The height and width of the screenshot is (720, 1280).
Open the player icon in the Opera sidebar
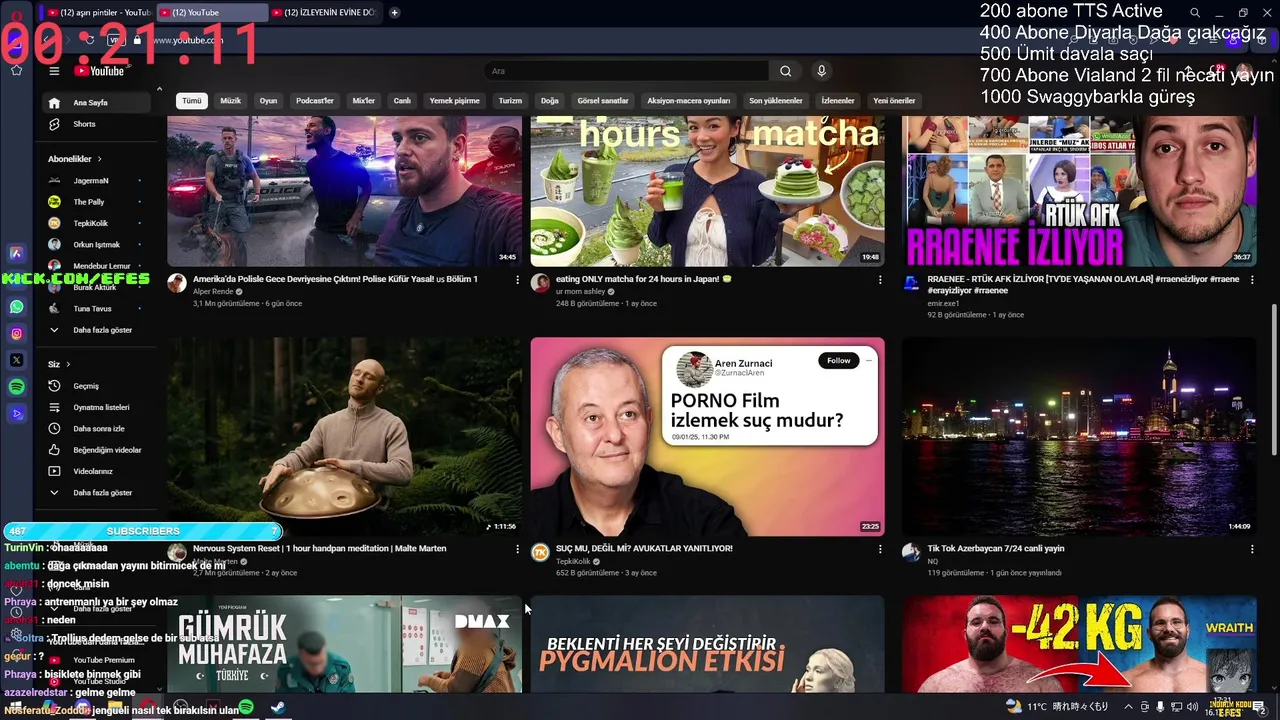tap(16, 413)
